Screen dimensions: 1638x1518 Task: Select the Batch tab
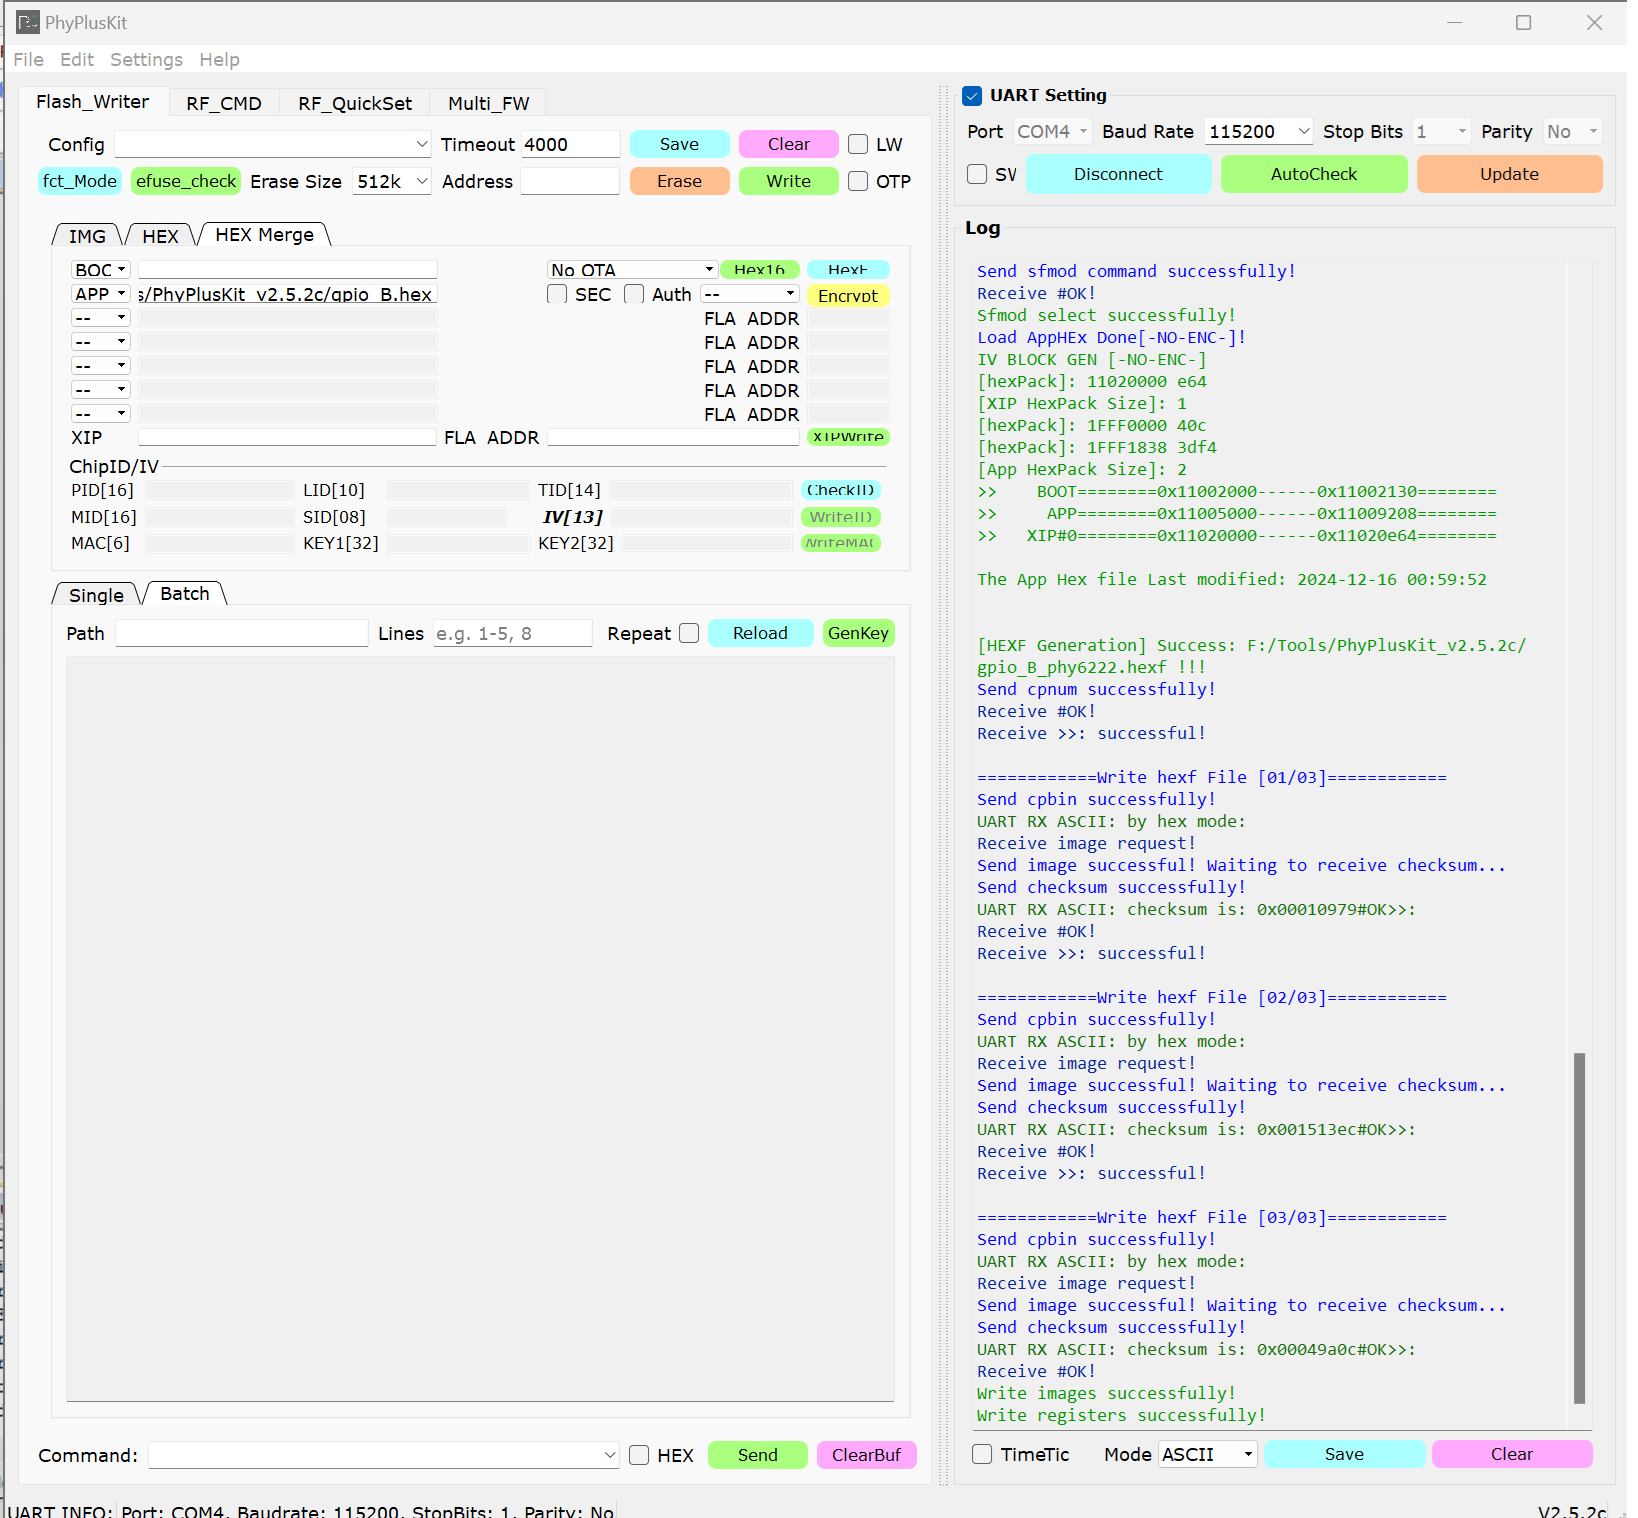coord(185,593)
